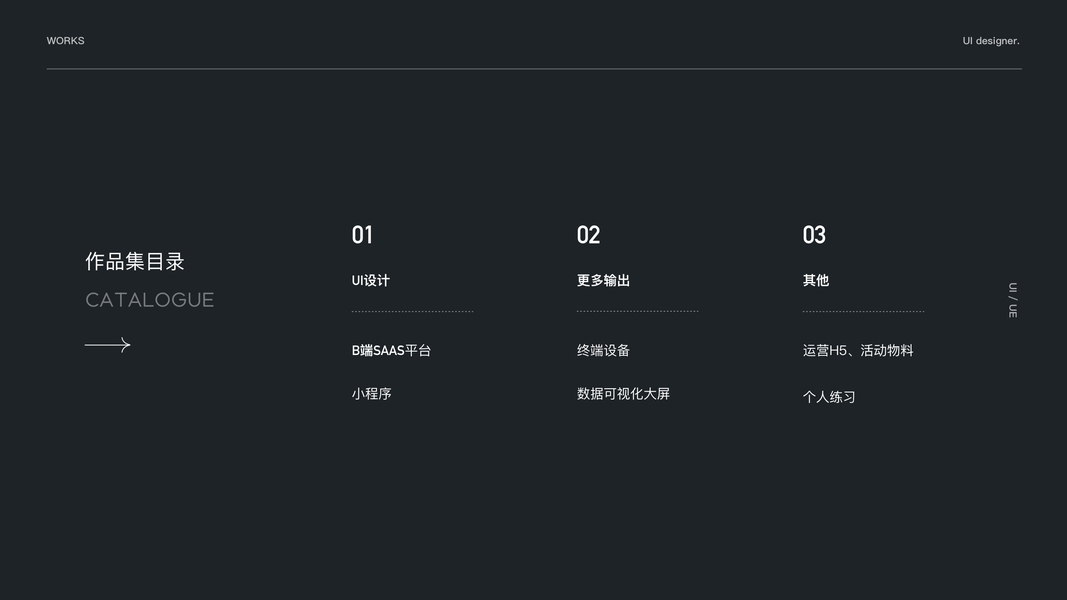Click the CATALOGUE subtitle text
Image resolution: width=1067 pixels, height=600 pixels.
point(149,300)
